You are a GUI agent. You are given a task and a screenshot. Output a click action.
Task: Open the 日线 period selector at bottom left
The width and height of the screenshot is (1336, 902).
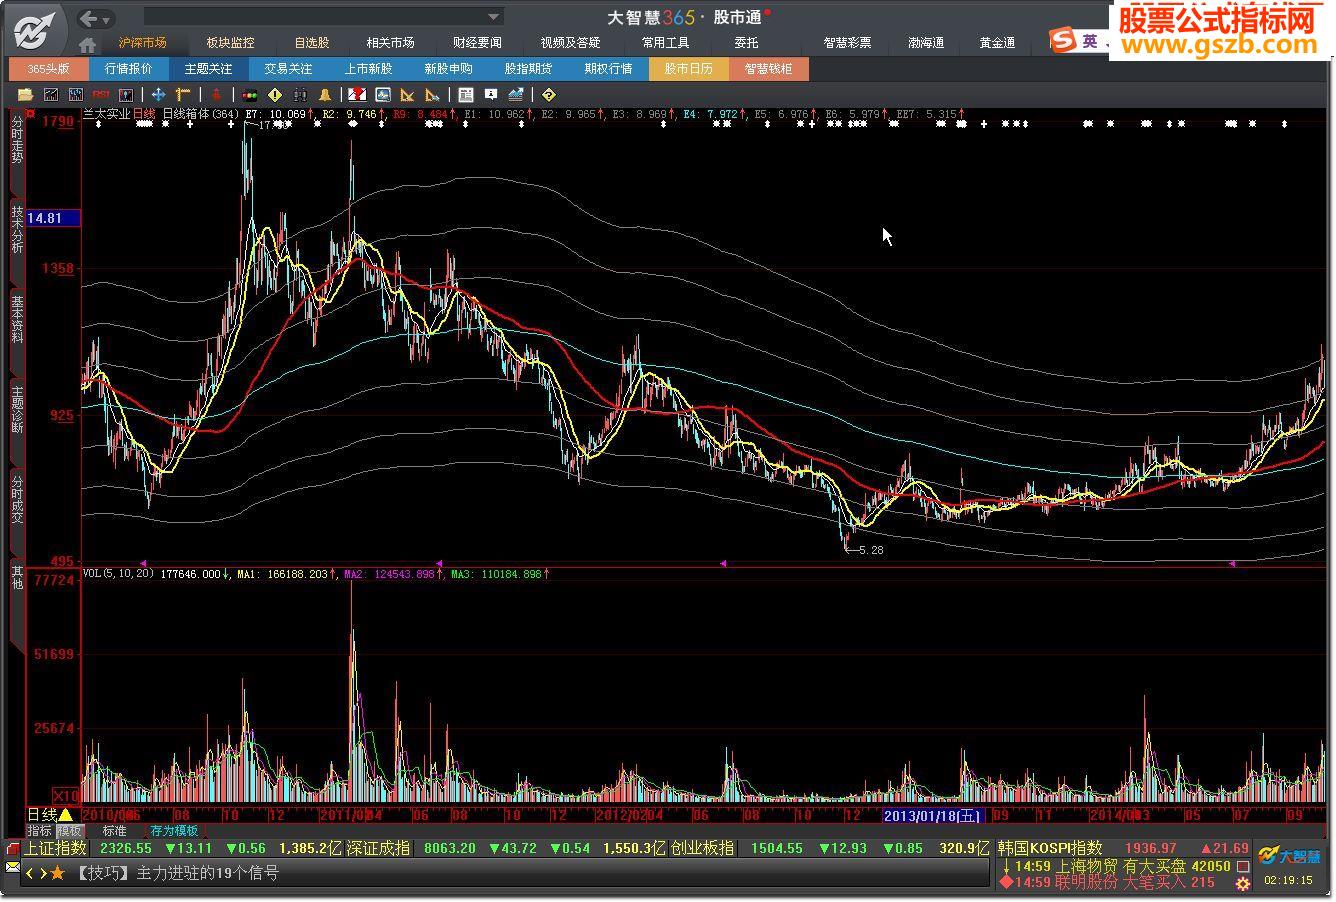click(x=50, y=815)
